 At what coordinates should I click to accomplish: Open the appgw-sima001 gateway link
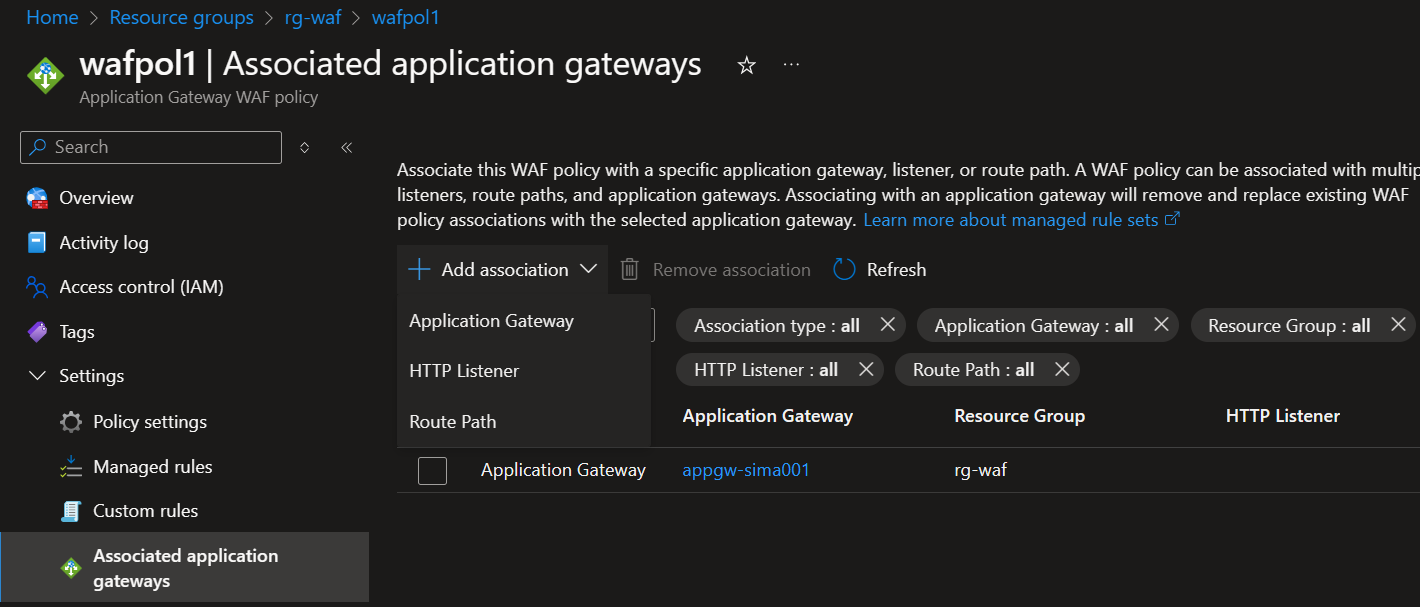coord(746,470)
